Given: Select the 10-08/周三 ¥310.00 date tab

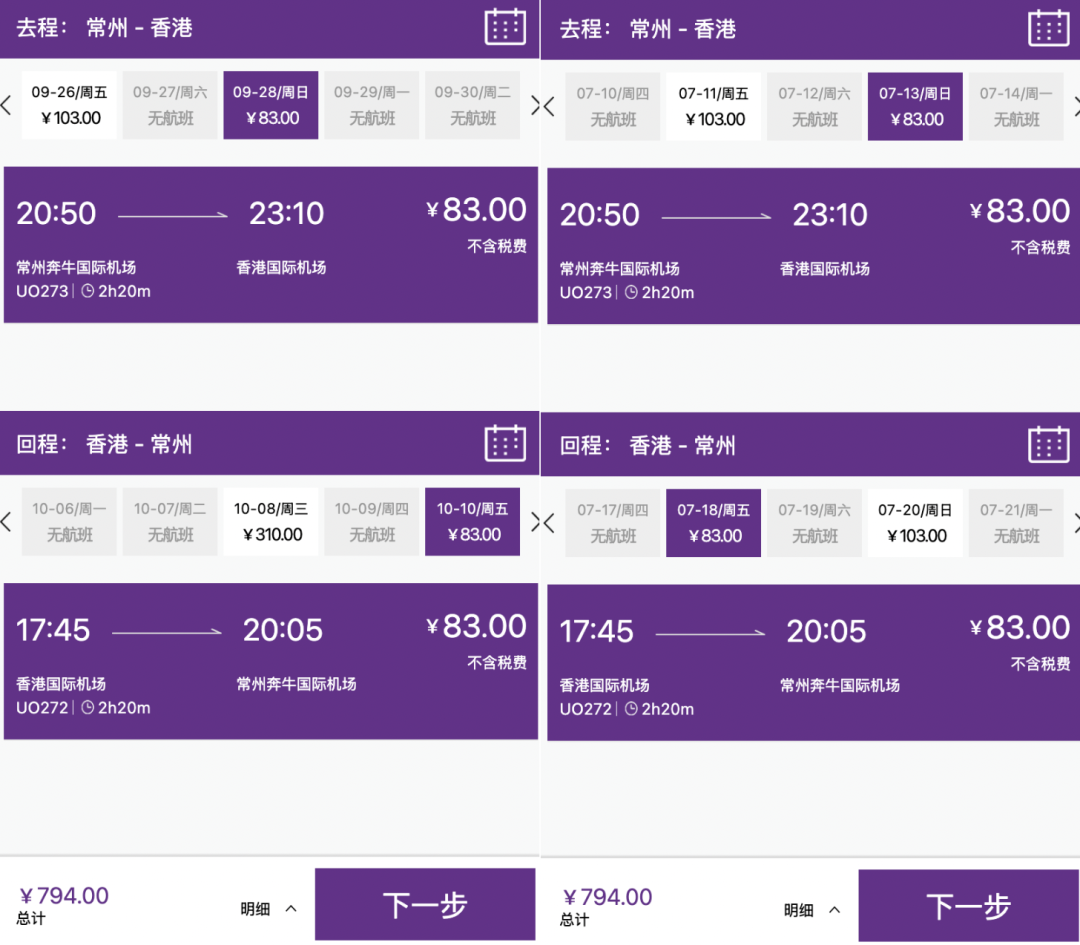Looking at the screenshot, I should [271, 522].
